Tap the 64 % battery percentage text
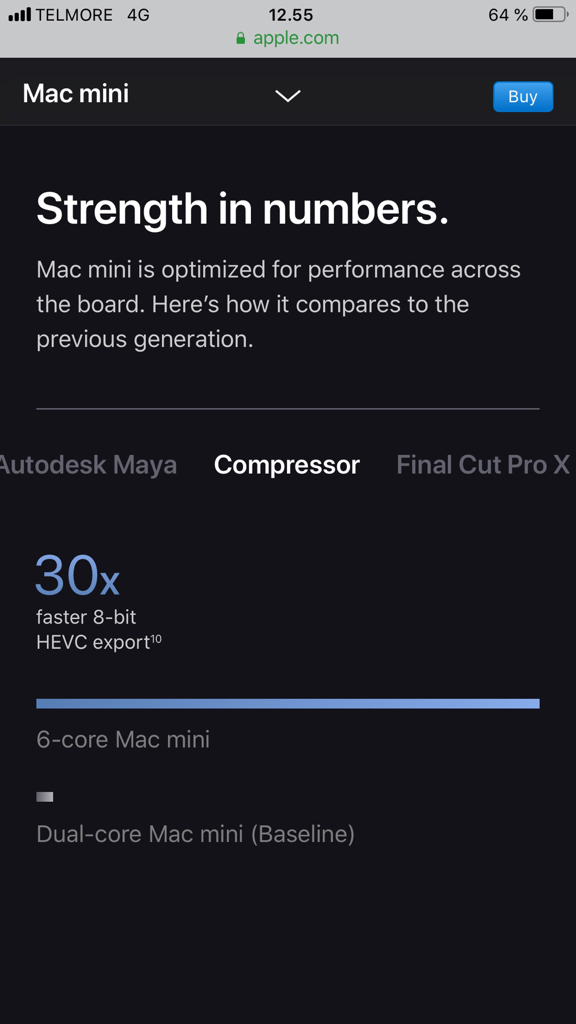 pos(508,14)
